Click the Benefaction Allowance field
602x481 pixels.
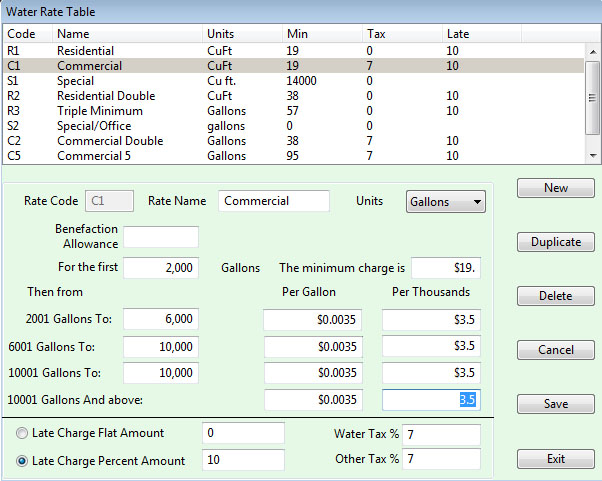point(161,237)
